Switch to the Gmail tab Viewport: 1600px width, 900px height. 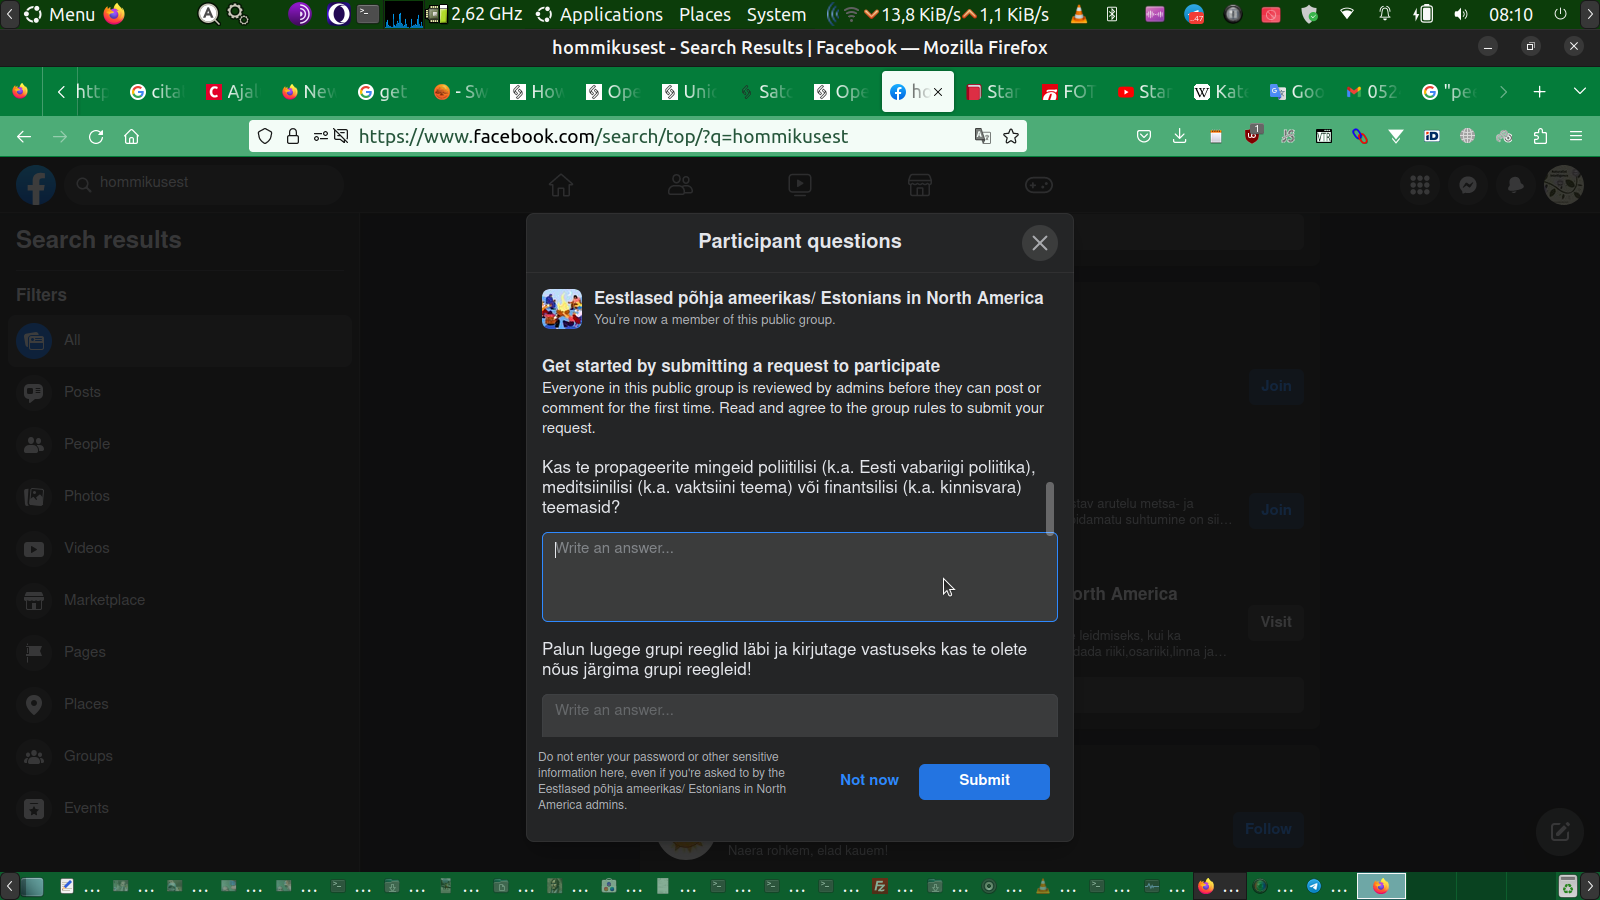coord(1372,92)
